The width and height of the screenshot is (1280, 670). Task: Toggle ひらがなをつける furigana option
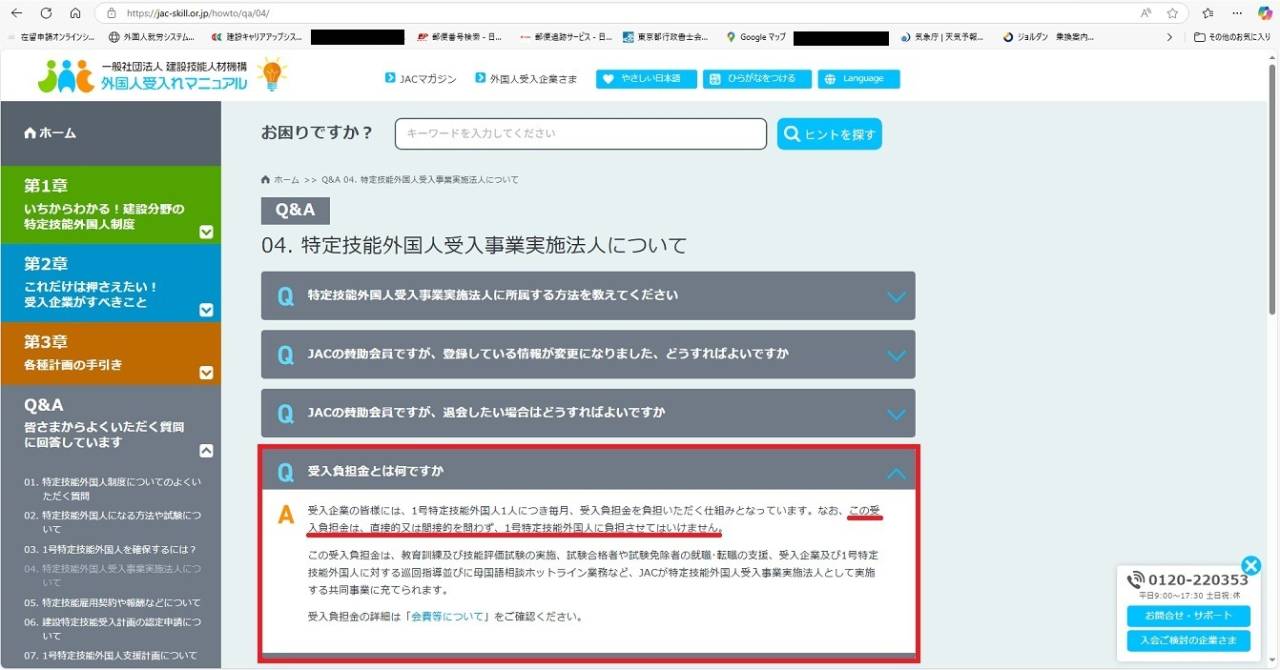[x=757, y=79]
